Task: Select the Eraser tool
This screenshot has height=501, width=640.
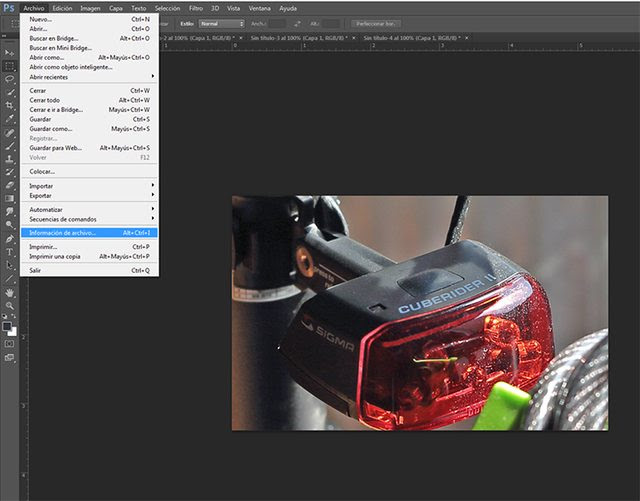Action: click(x=9, y=185)
